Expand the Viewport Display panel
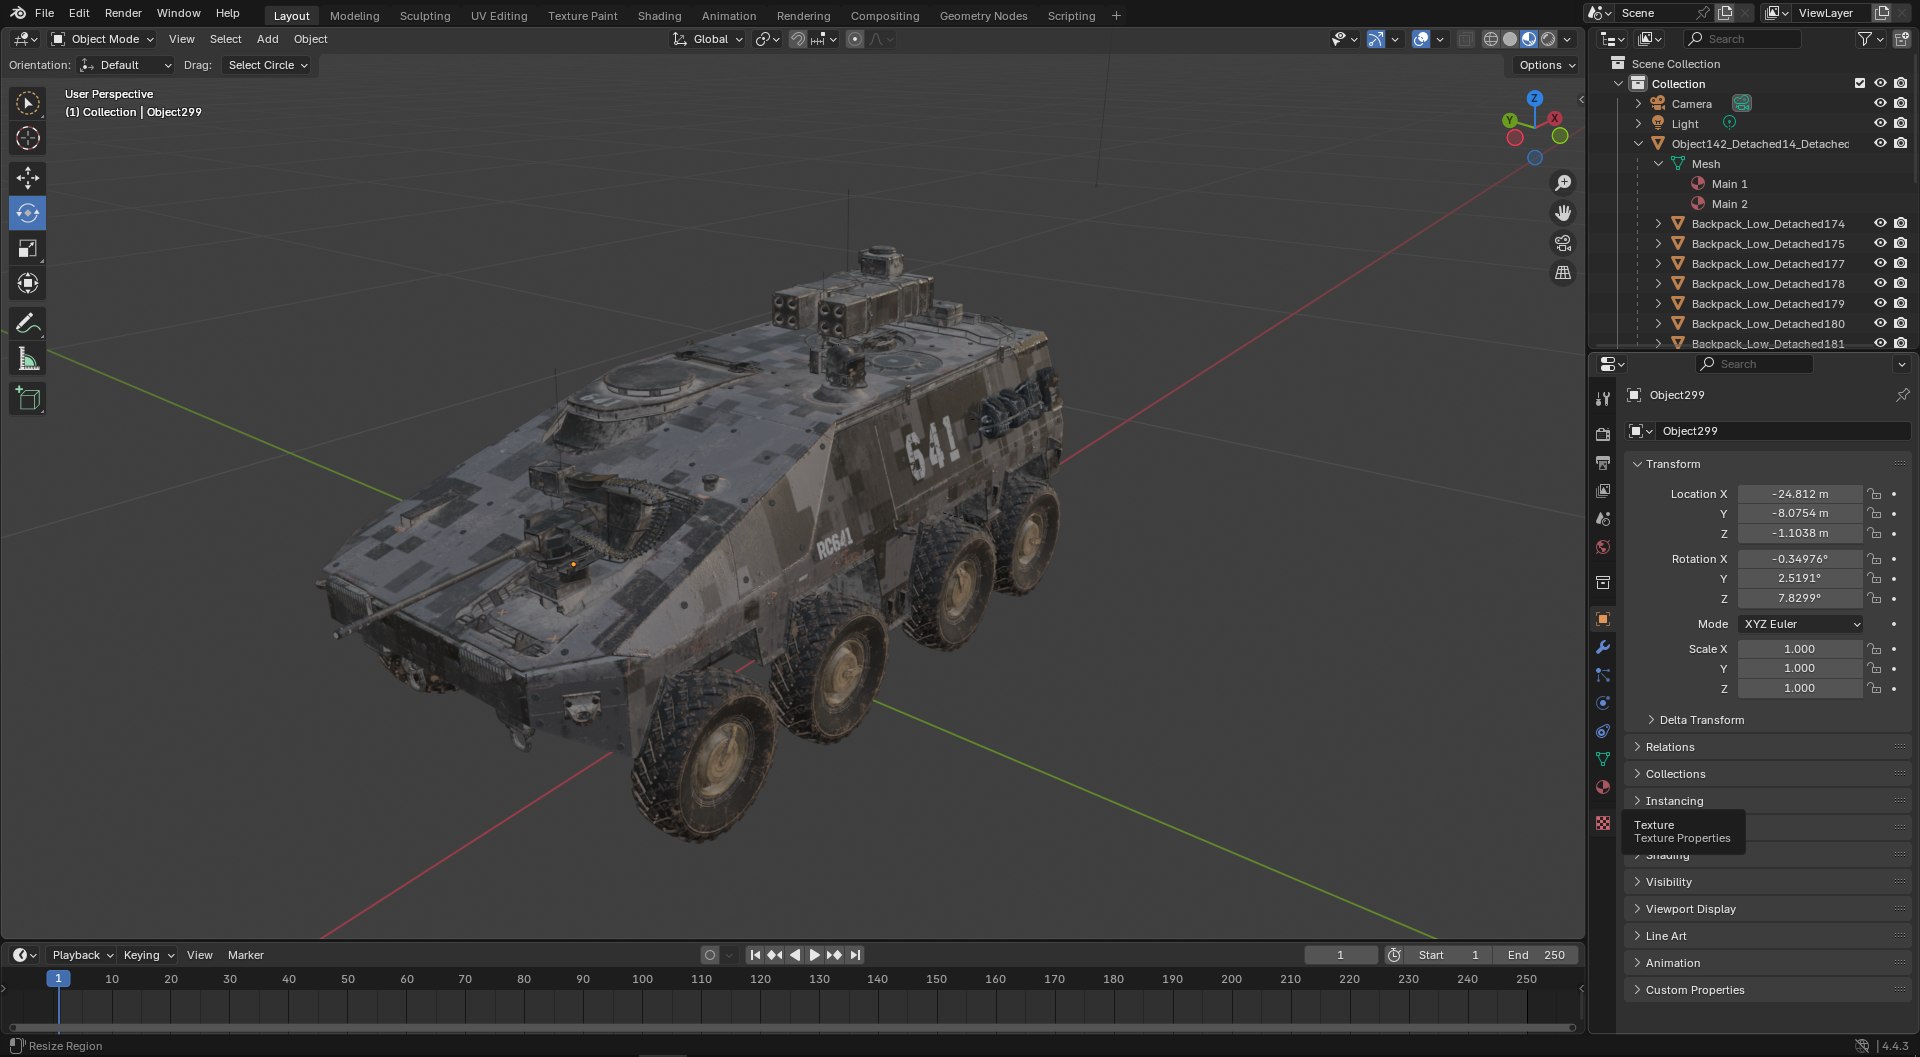The width and height of the screenshot is (1920, 1057). [1690, 909]
